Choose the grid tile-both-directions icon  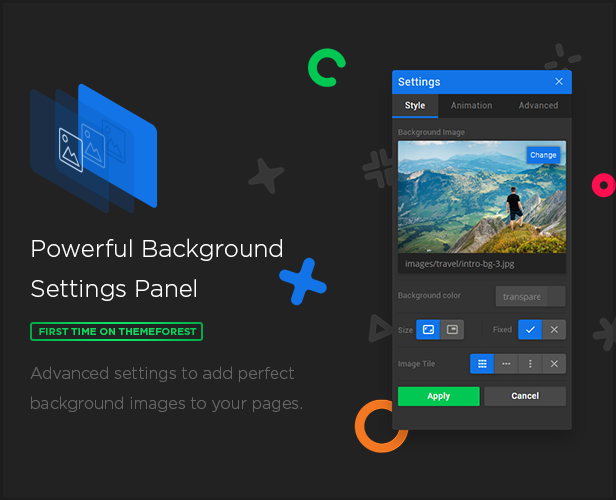point(482,364)
